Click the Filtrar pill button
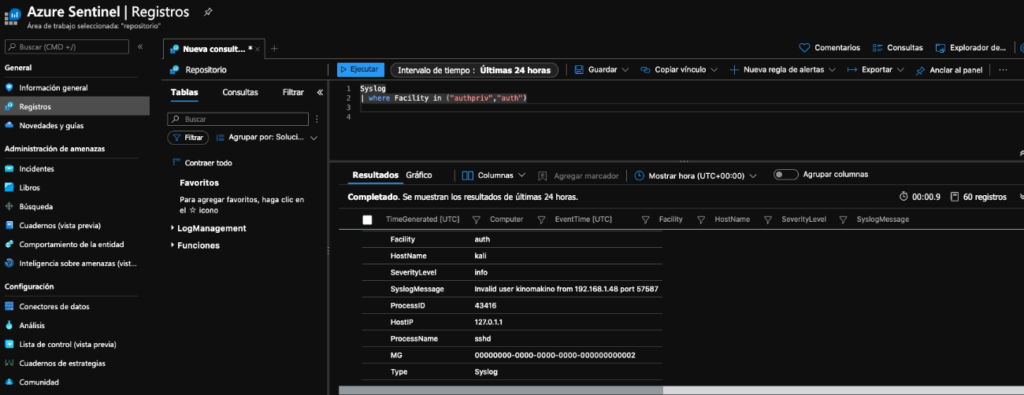The height and width of the screenshot is (395, 1024). point(188,138)
